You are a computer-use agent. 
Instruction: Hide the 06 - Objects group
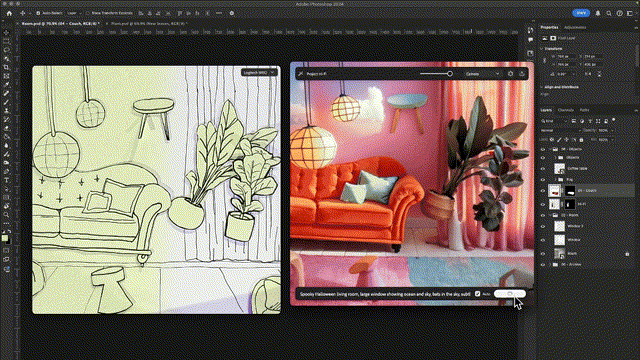(543, 149)
